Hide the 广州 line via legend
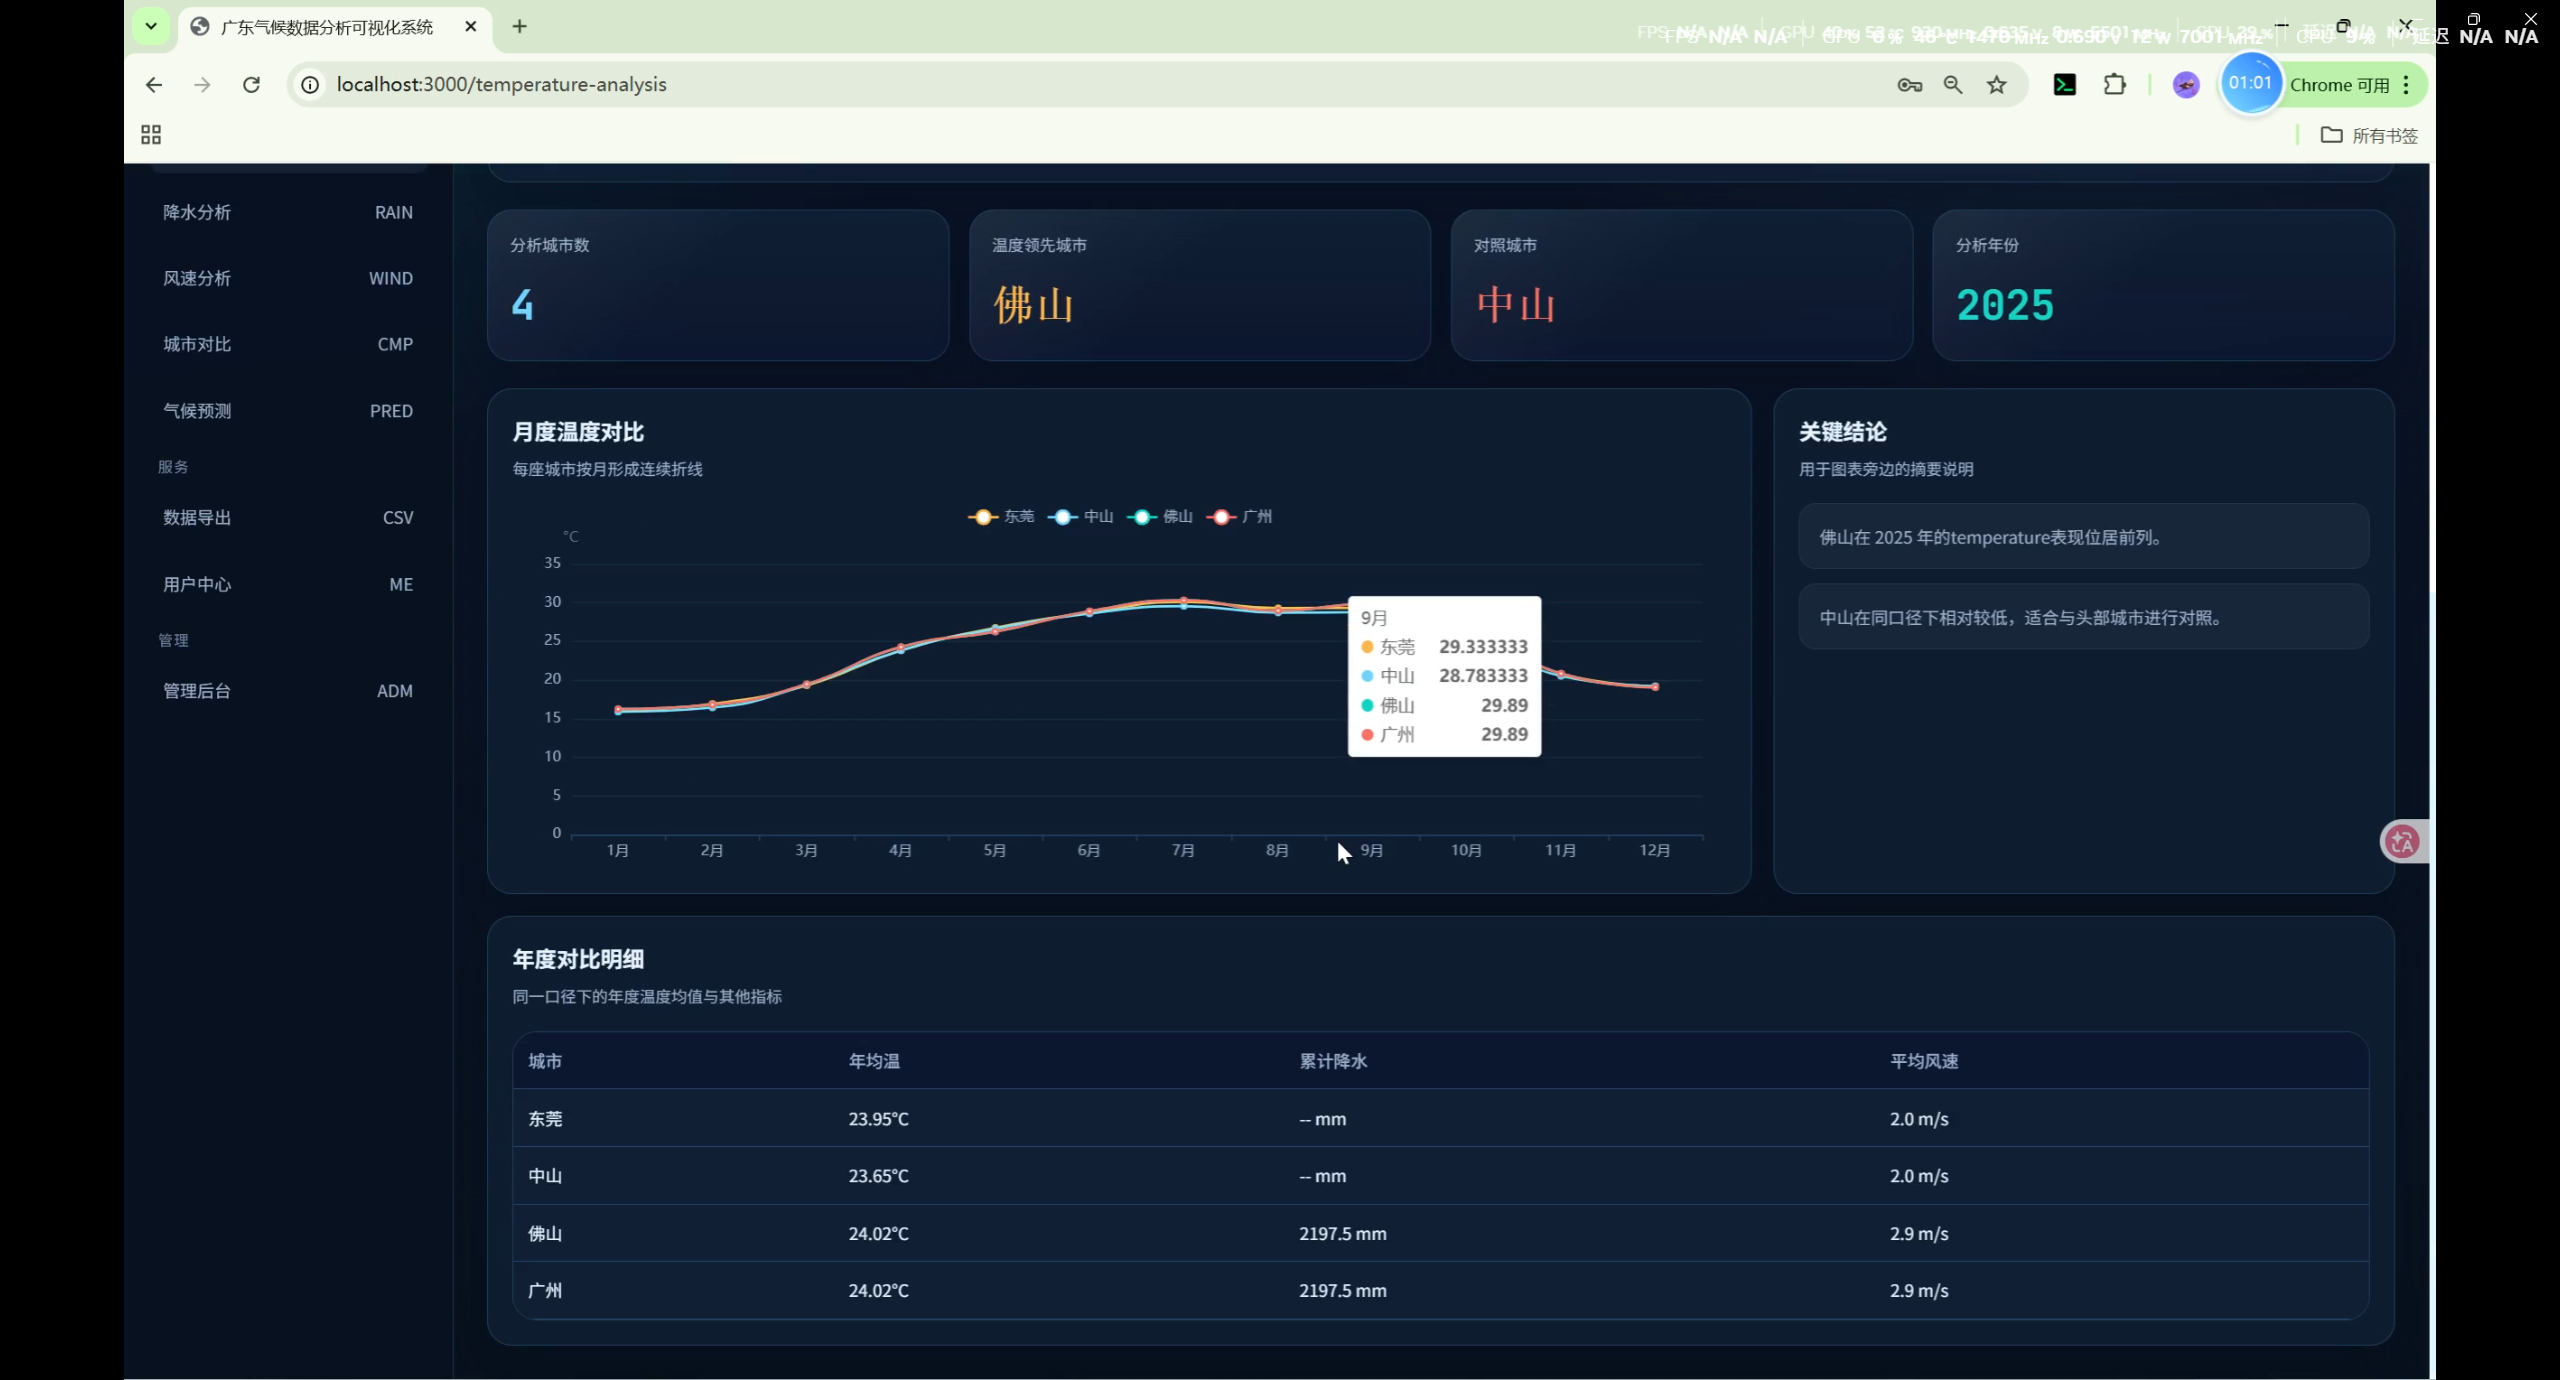This screenshot has height=1380, width=2560. point(1240,517)
